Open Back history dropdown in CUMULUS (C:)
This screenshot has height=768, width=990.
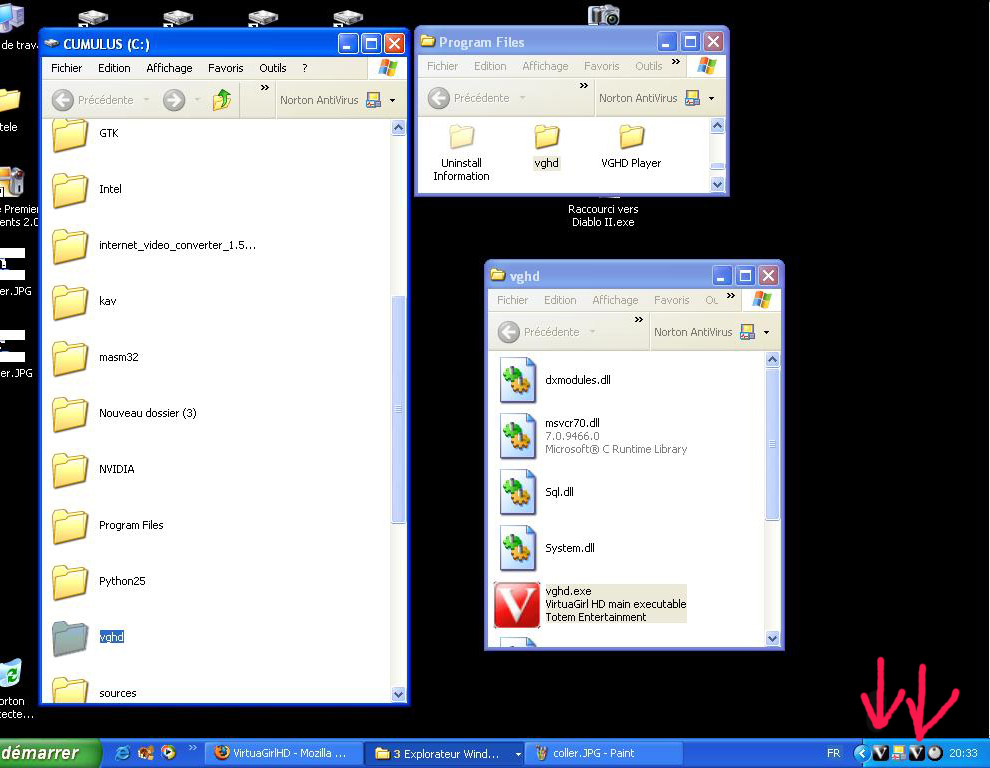pyautogui.click(x=146, y=100)
